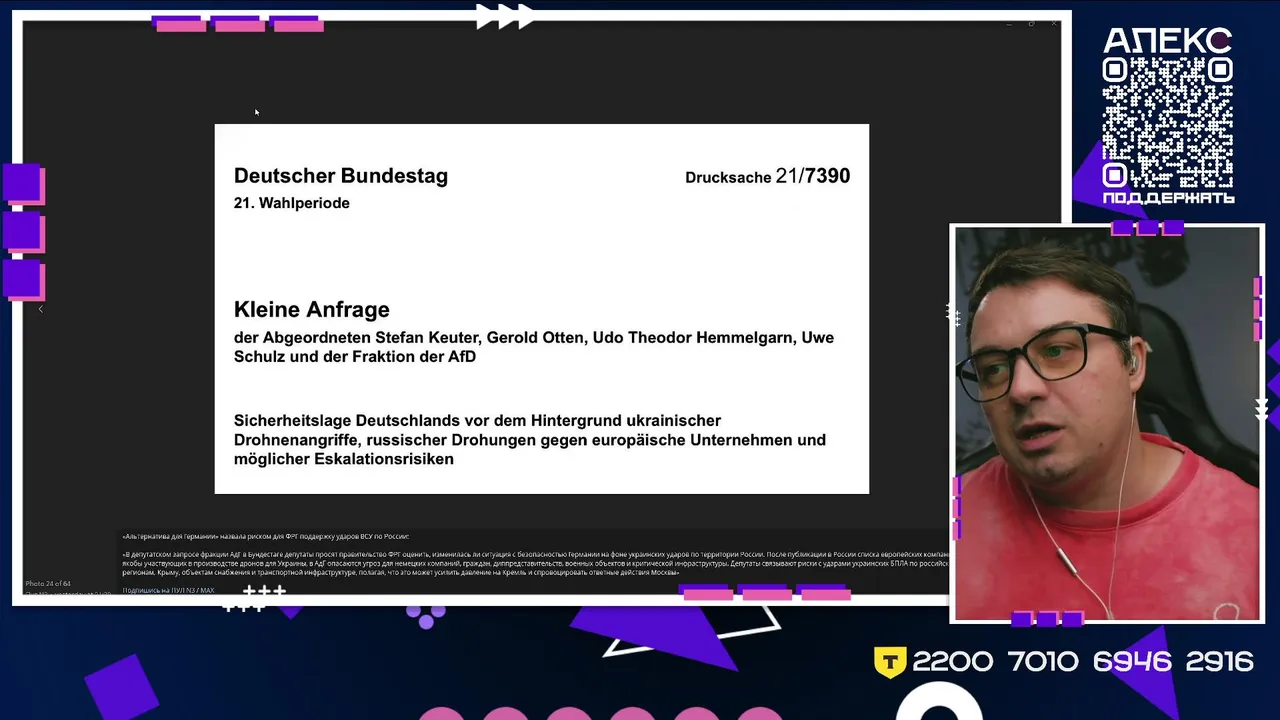The height and width of the screenshot is (720, 1280).
Task: Minimize the photo viewer window
Action: (x=1008, y=23)
